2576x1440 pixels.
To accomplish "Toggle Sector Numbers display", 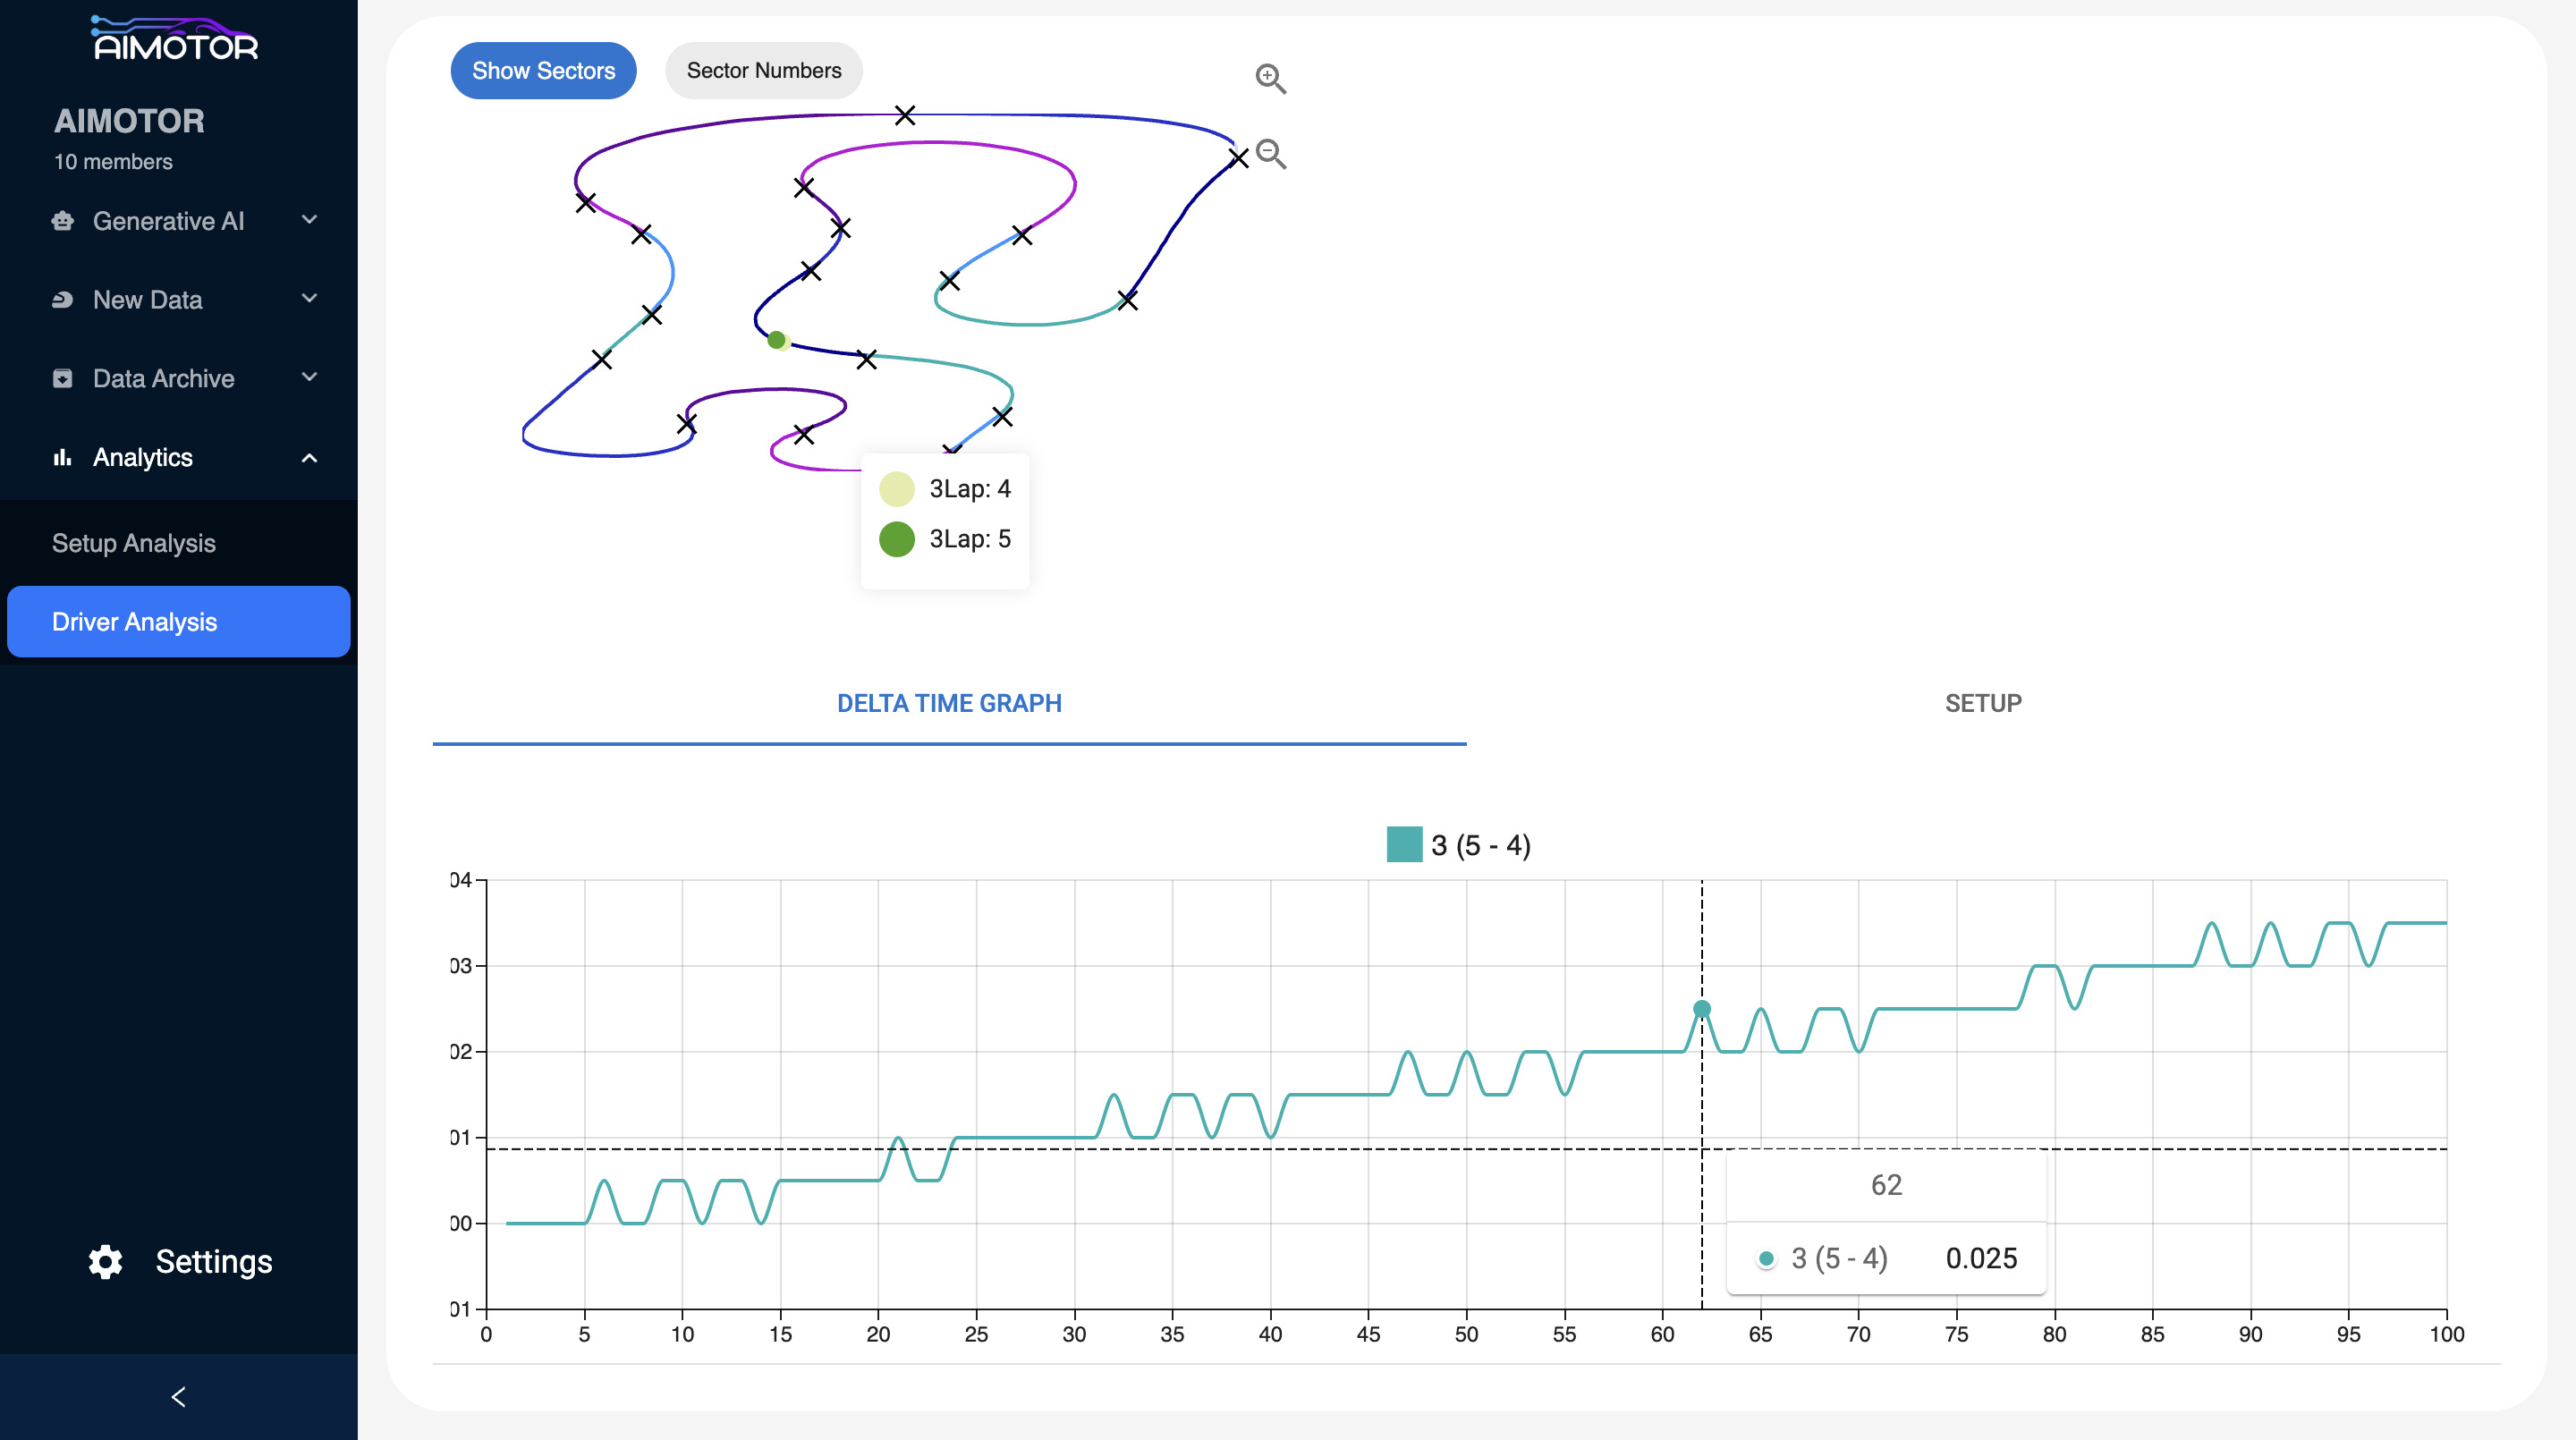I will tap(763, 71).
